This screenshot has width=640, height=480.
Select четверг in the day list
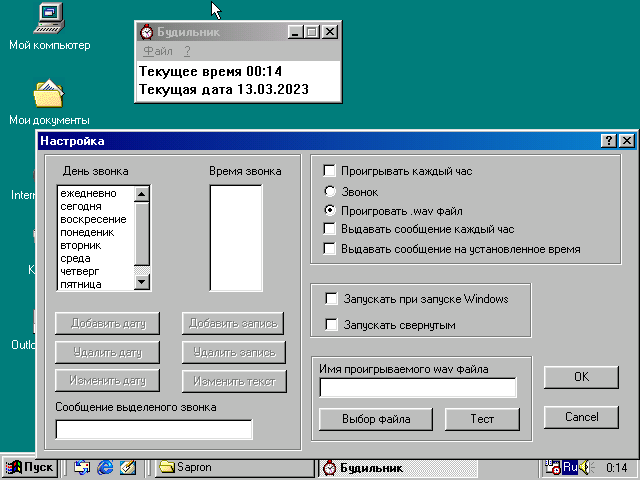click(96, 271)
